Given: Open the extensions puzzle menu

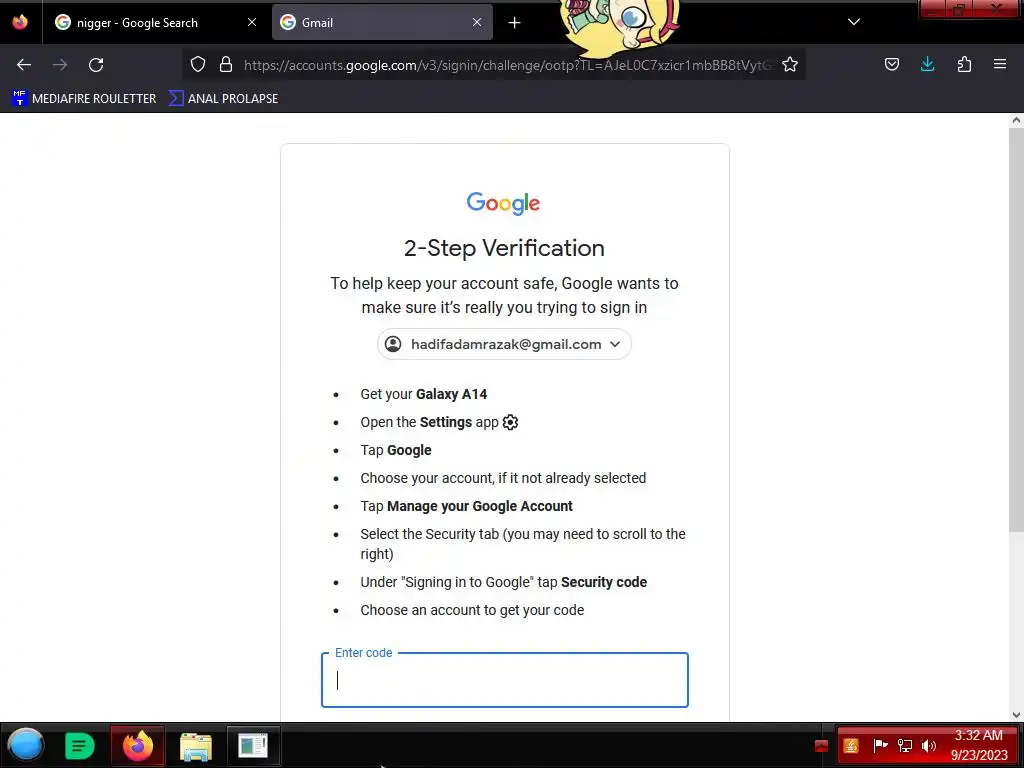Looking at the screenshot, I should pos(964,64).
